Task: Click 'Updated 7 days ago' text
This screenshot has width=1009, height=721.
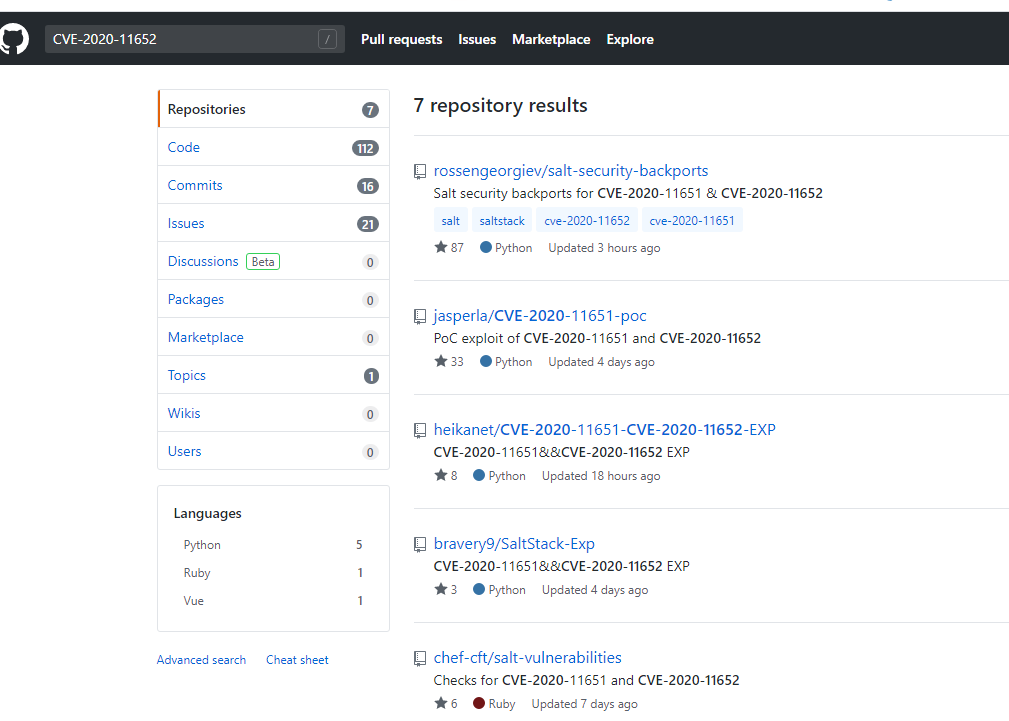Action: [x=584, y=704]
